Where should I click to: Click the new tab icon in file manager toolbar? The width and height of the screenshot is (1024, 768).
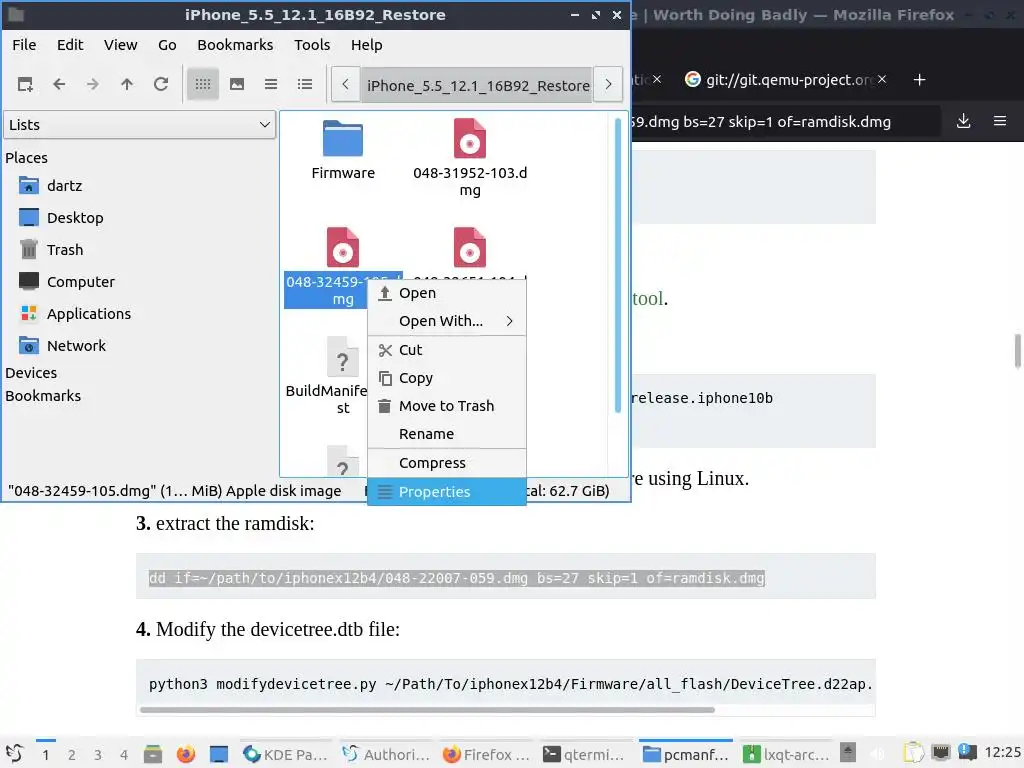pos(25,84)
